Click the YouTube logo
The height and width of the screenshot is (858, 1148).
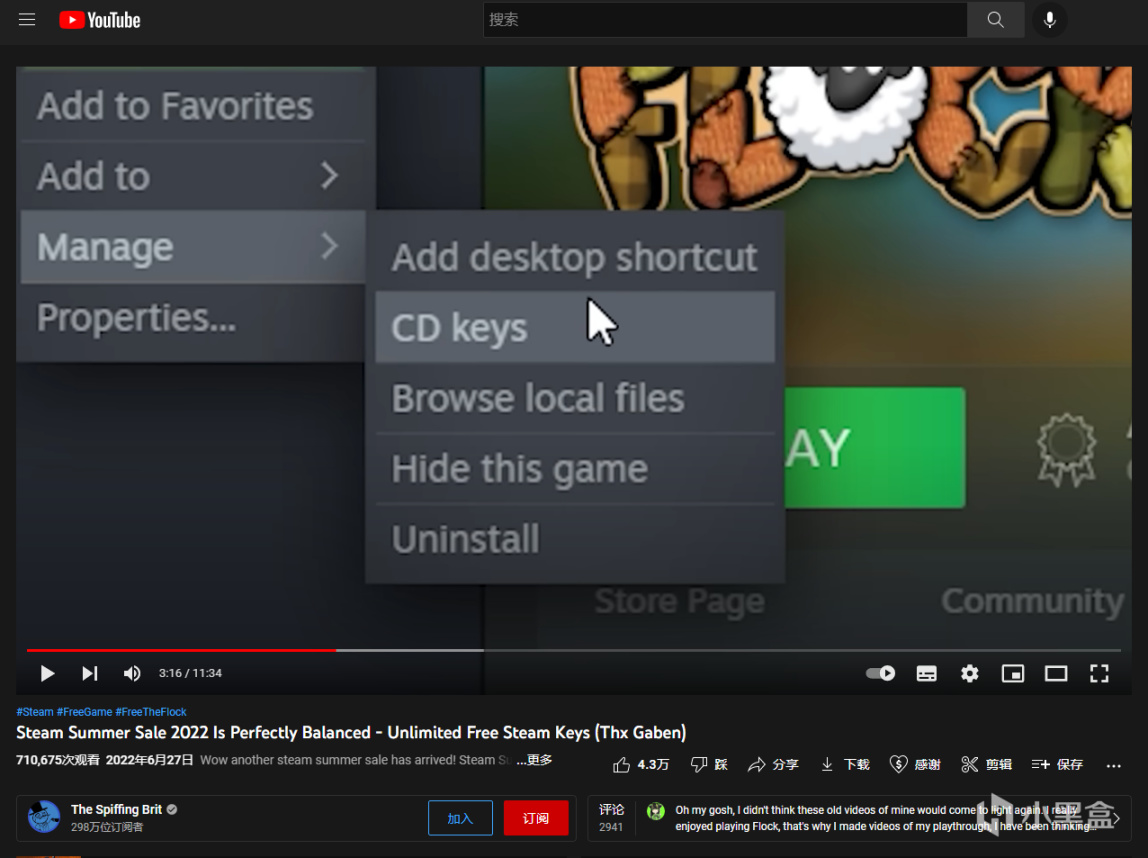(98, 19)
